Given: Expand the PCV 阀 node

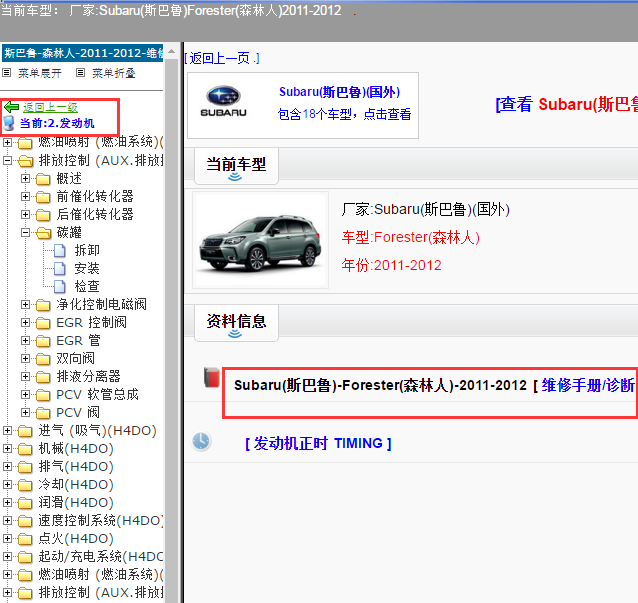Looking at the screenshot, I should (25, 412).
